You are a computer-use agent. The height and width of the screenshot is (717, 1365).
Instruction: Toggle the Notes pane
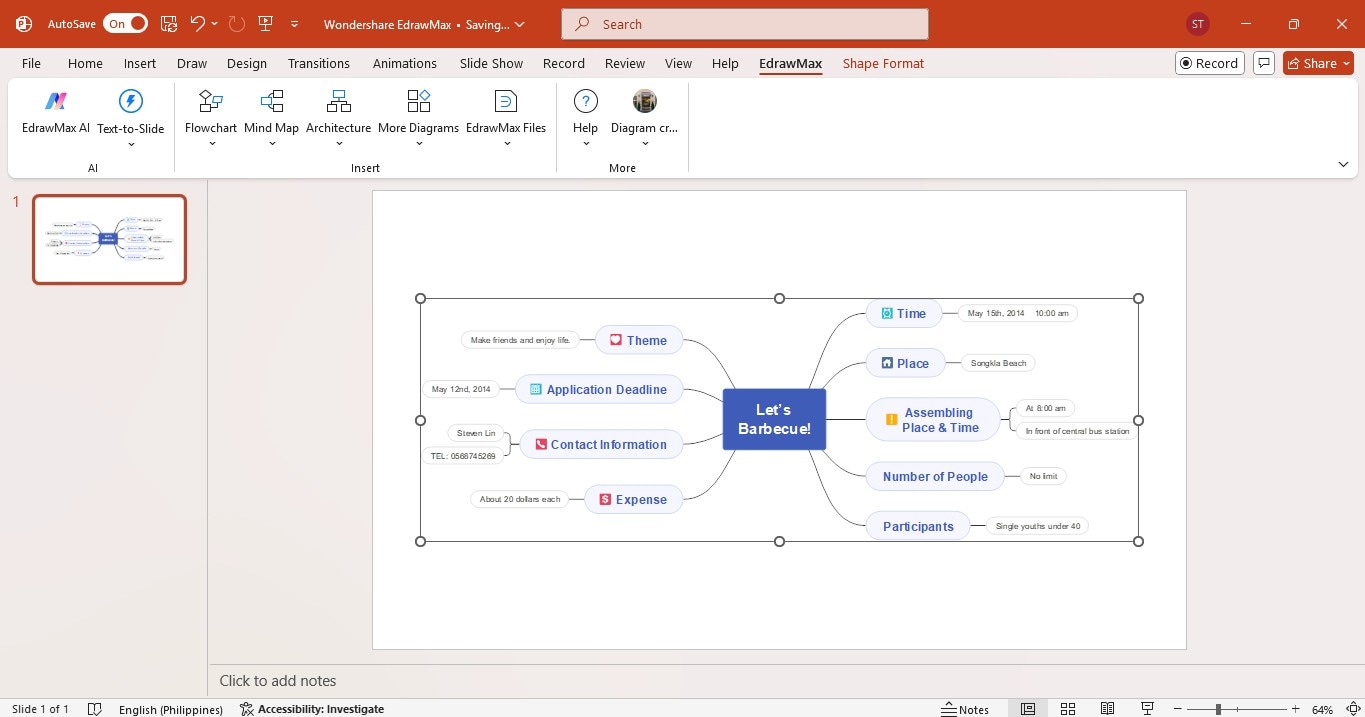965,709
